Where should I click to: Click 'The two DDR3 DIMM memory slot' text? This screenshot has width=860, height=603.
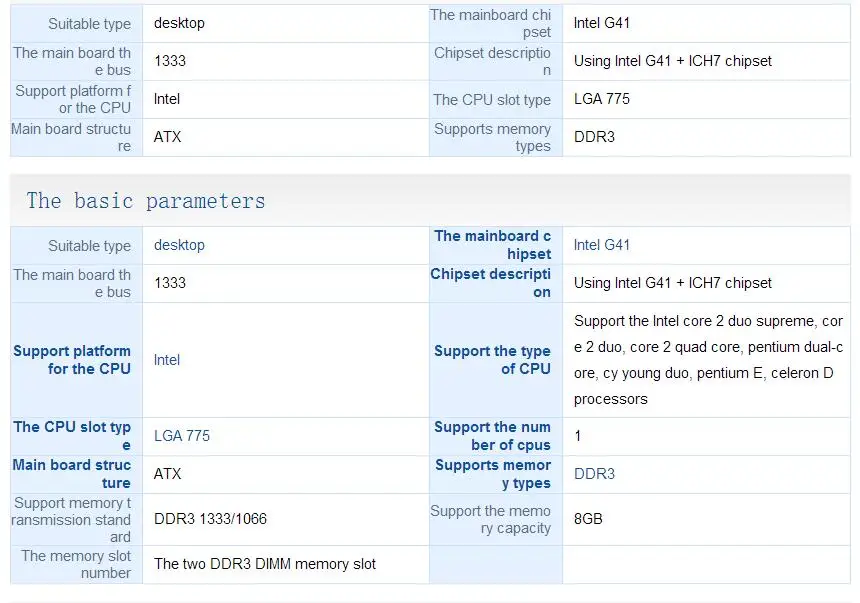click(x=265, y=563)
